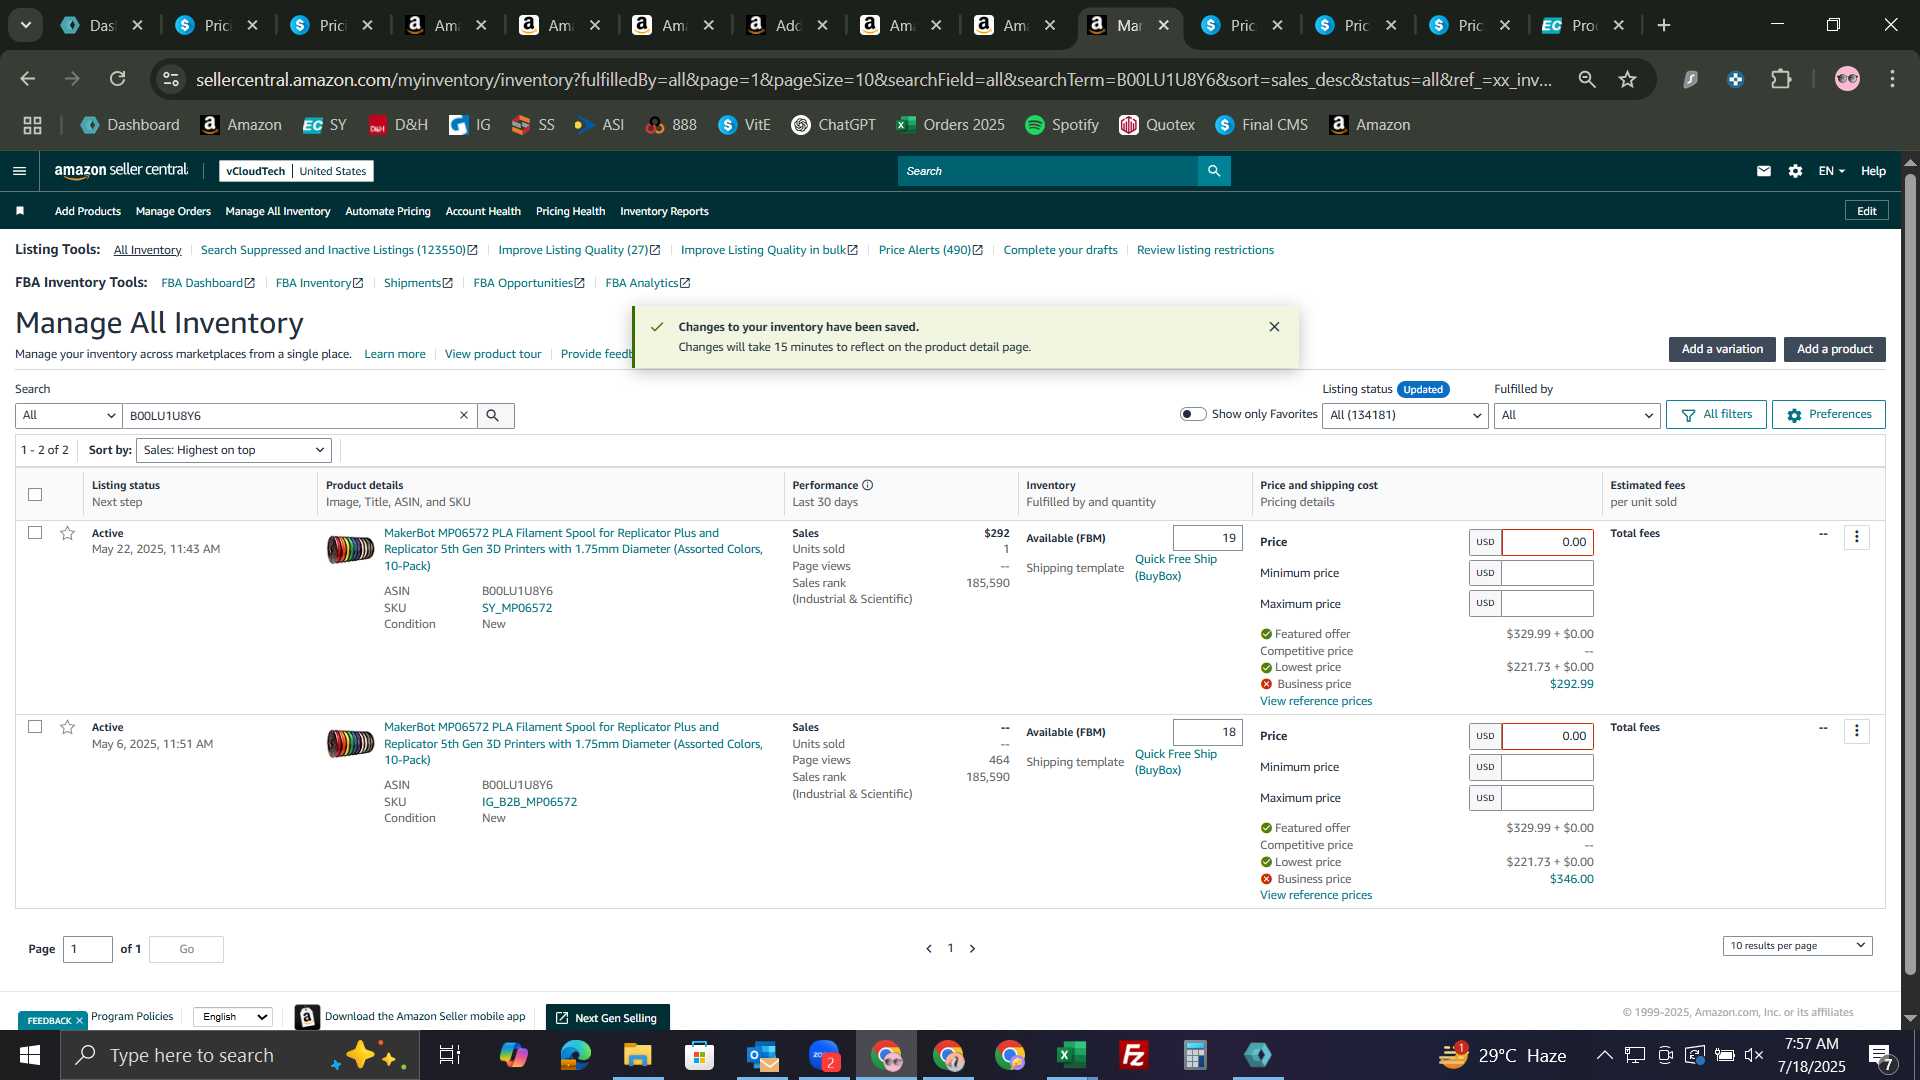Image resolution: width=1920 pixels, height=1080 pixels.
Task: Click the vertical page scrollbar
Action: (x=1910, y=575)
